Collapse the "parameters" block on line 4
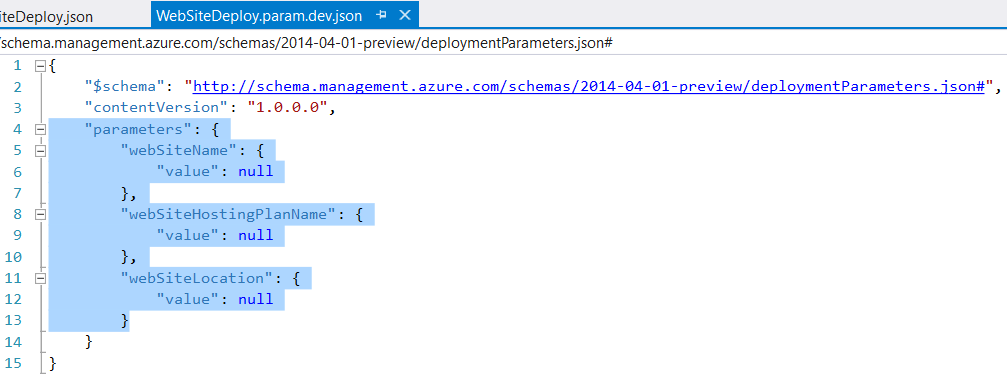The width and height of the screenshot is (1007, 384). [x=40, y=129]
